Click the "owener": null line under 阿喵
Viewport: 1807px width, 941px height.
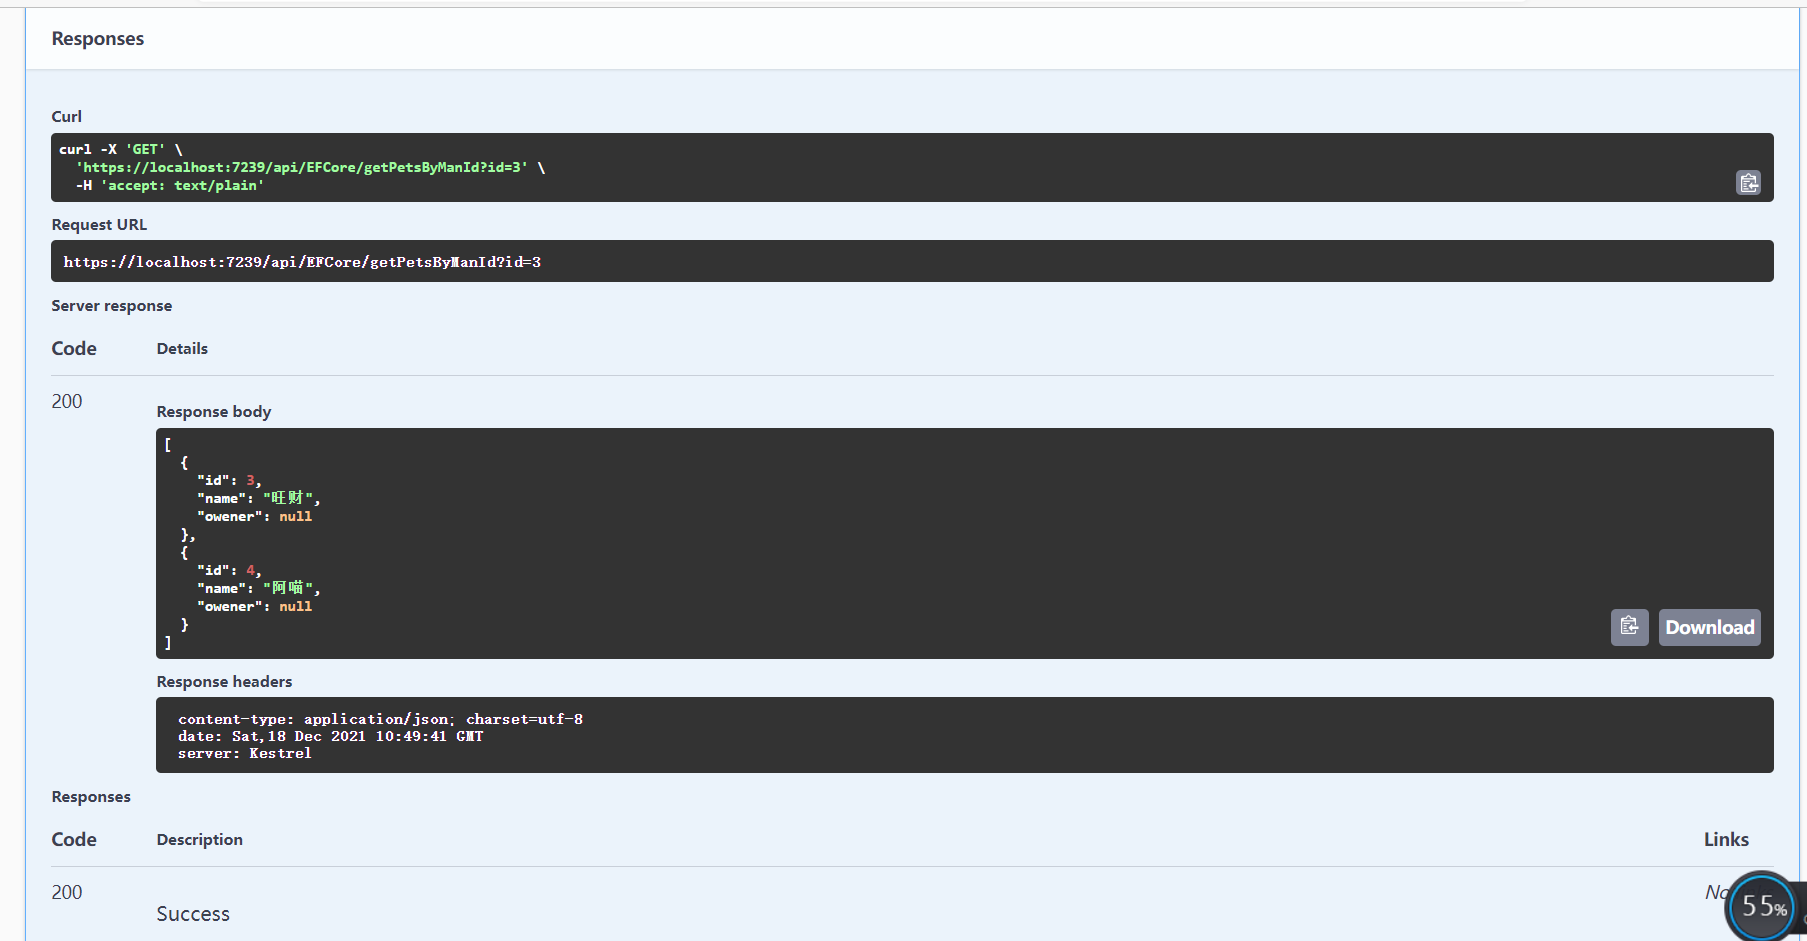255,606
